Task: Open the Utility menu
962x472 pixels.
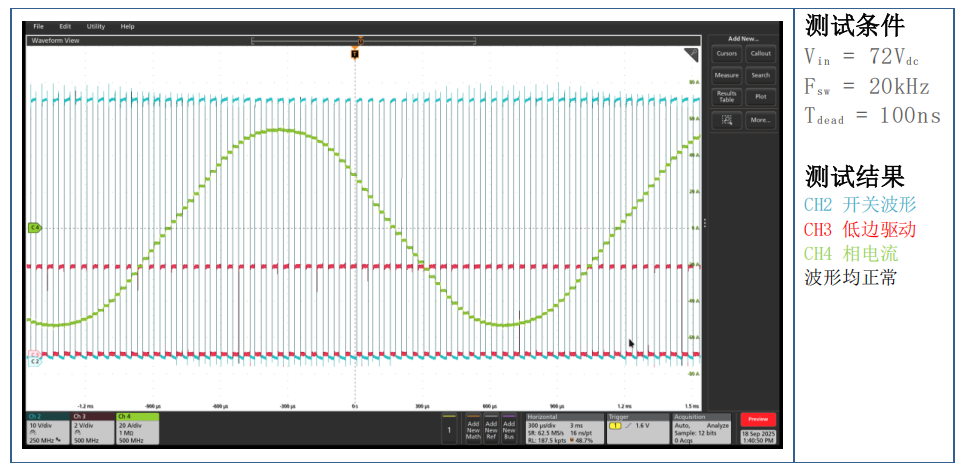Action: point(96,26)
